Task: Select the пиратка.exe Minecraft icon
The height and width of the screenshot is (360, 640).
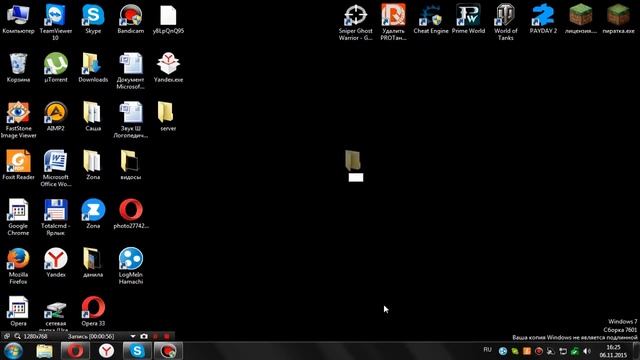Action: coord(618,19)
